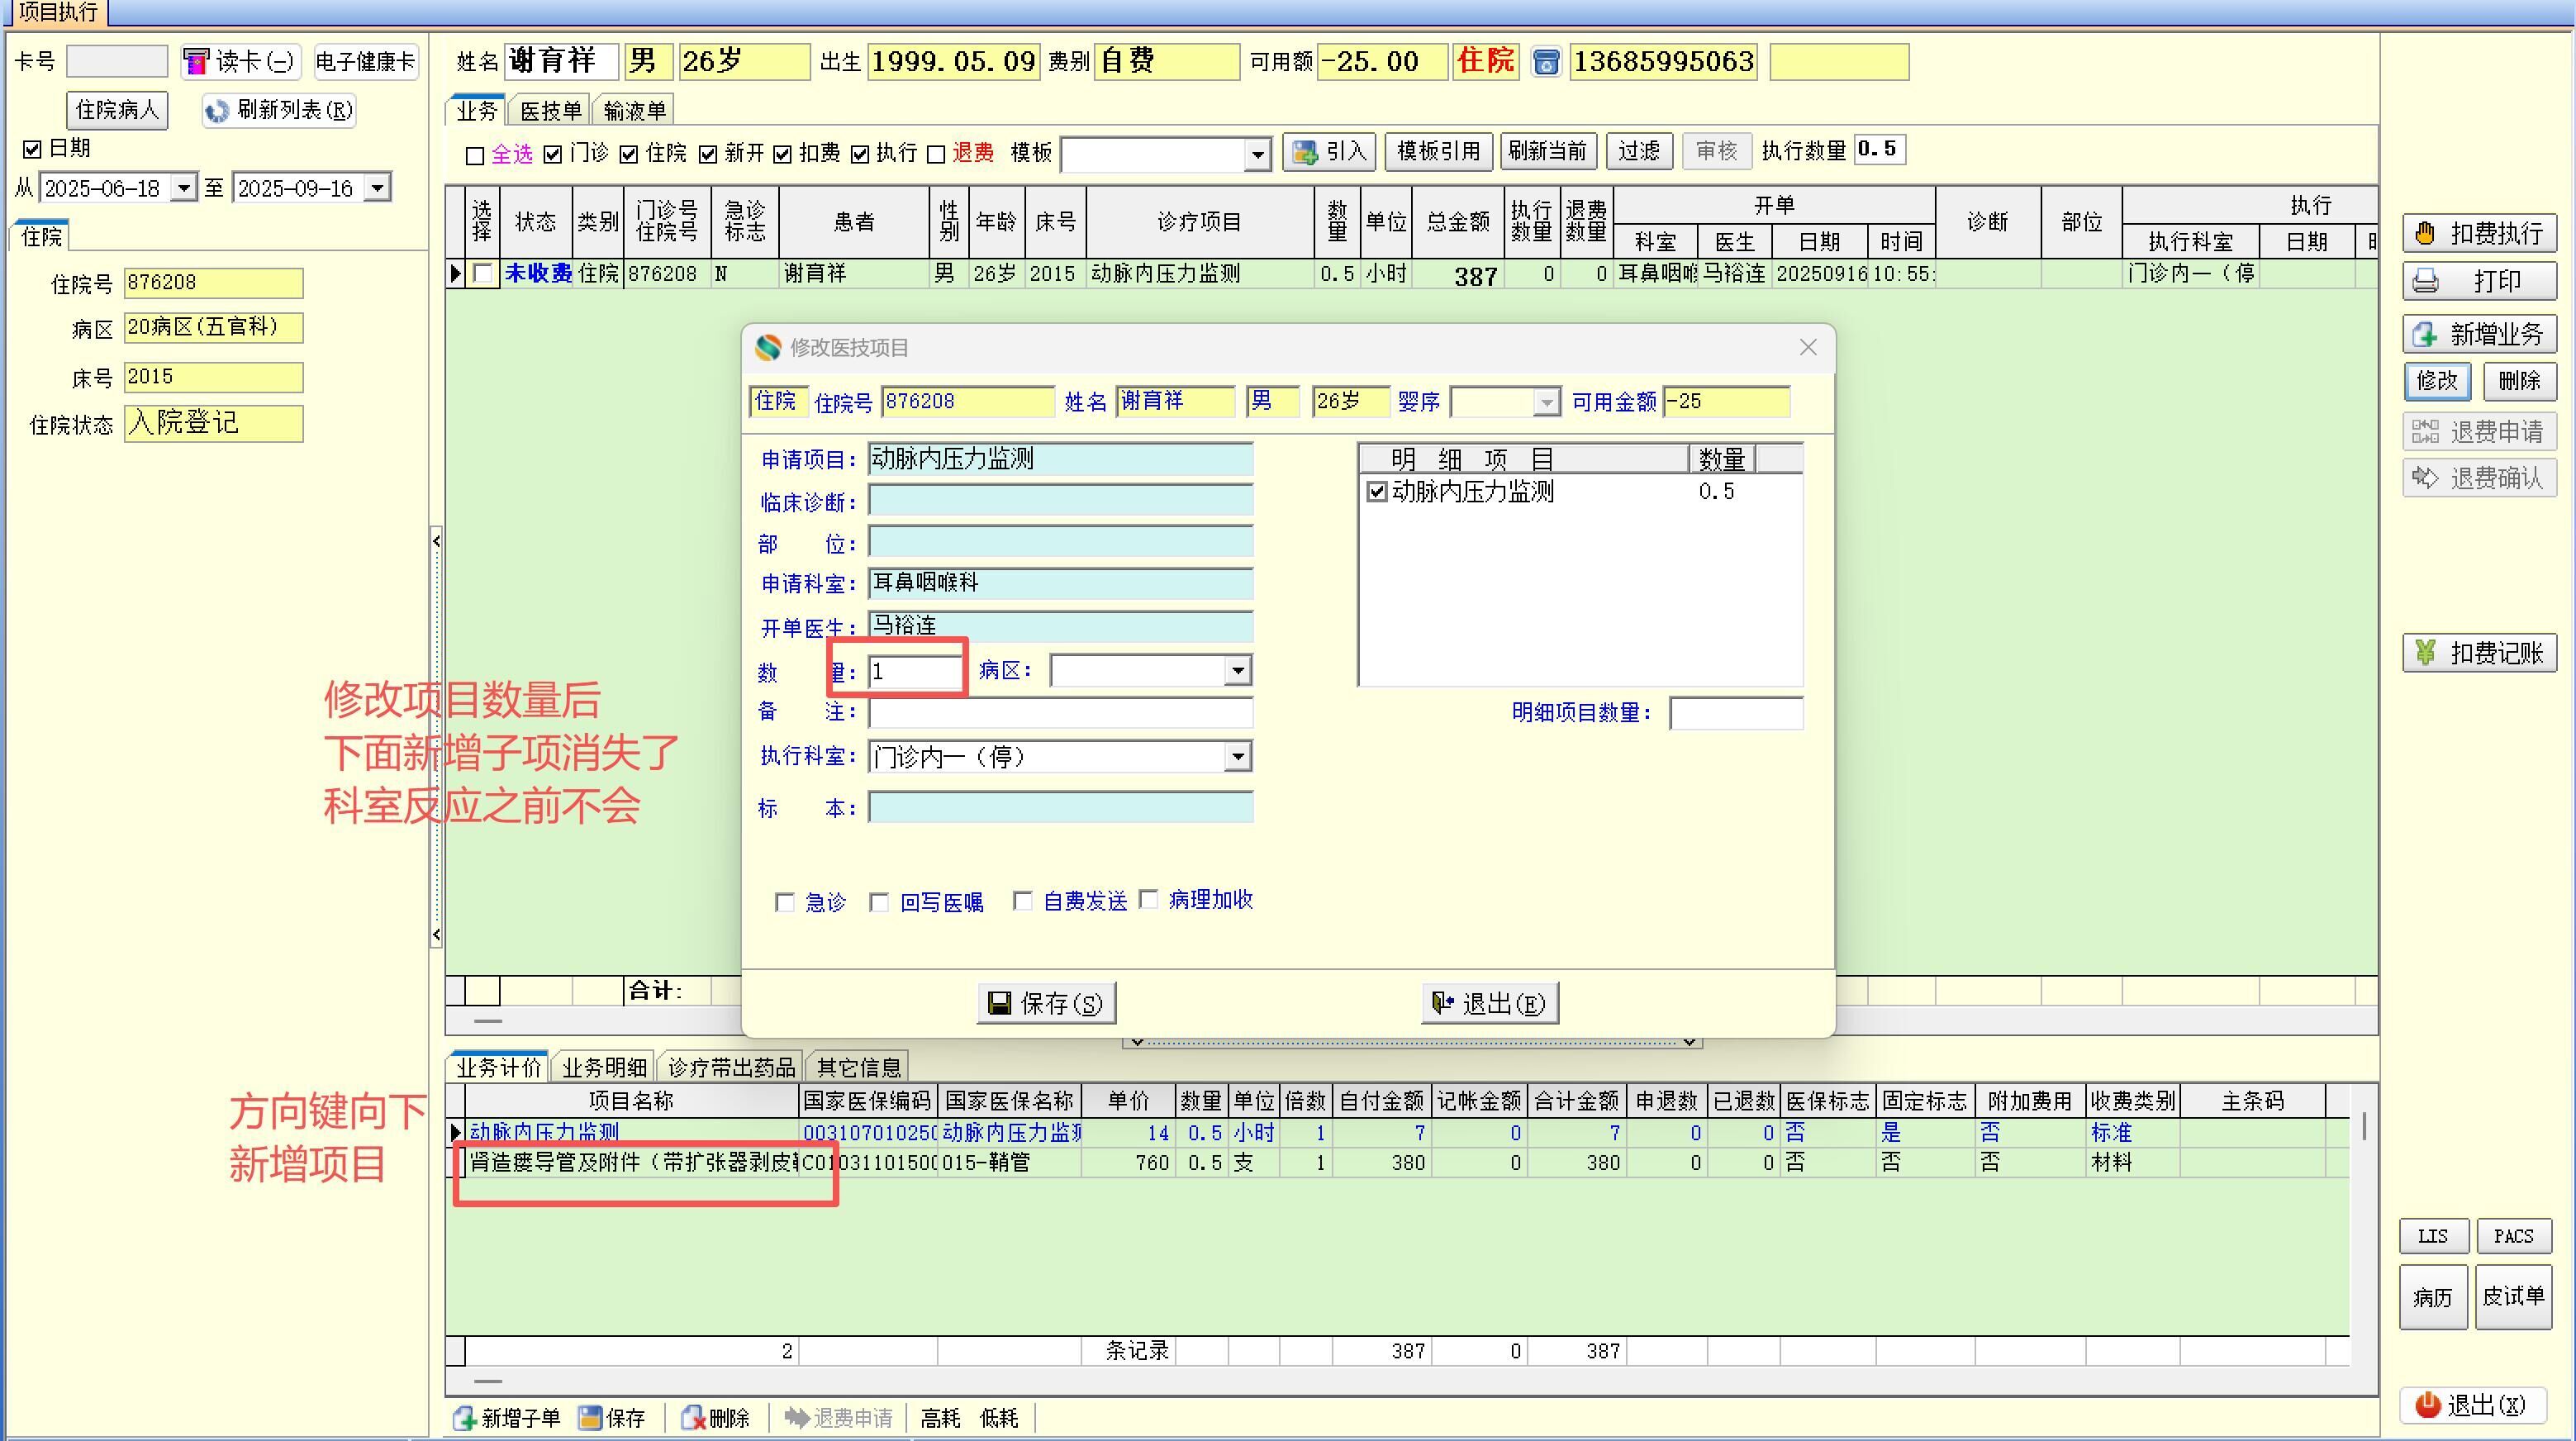
Task: Click the 读卡 card reader icon
Action: (196, 62)
